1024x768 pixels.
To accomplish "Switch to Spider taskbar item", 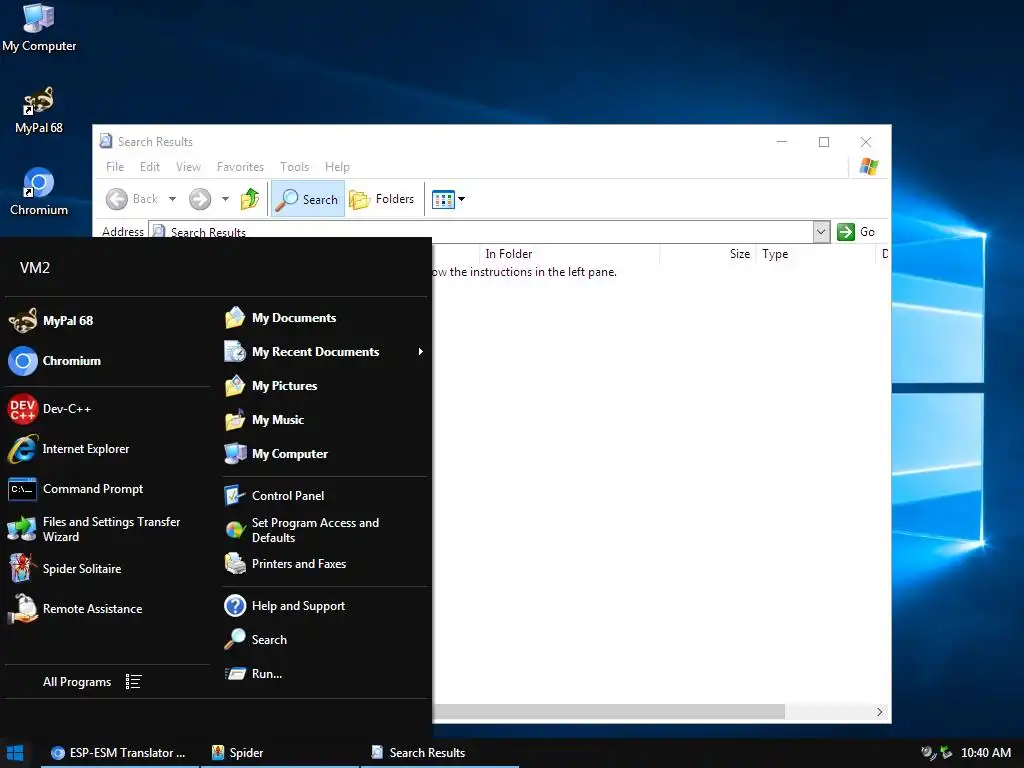I will point(280,753).
